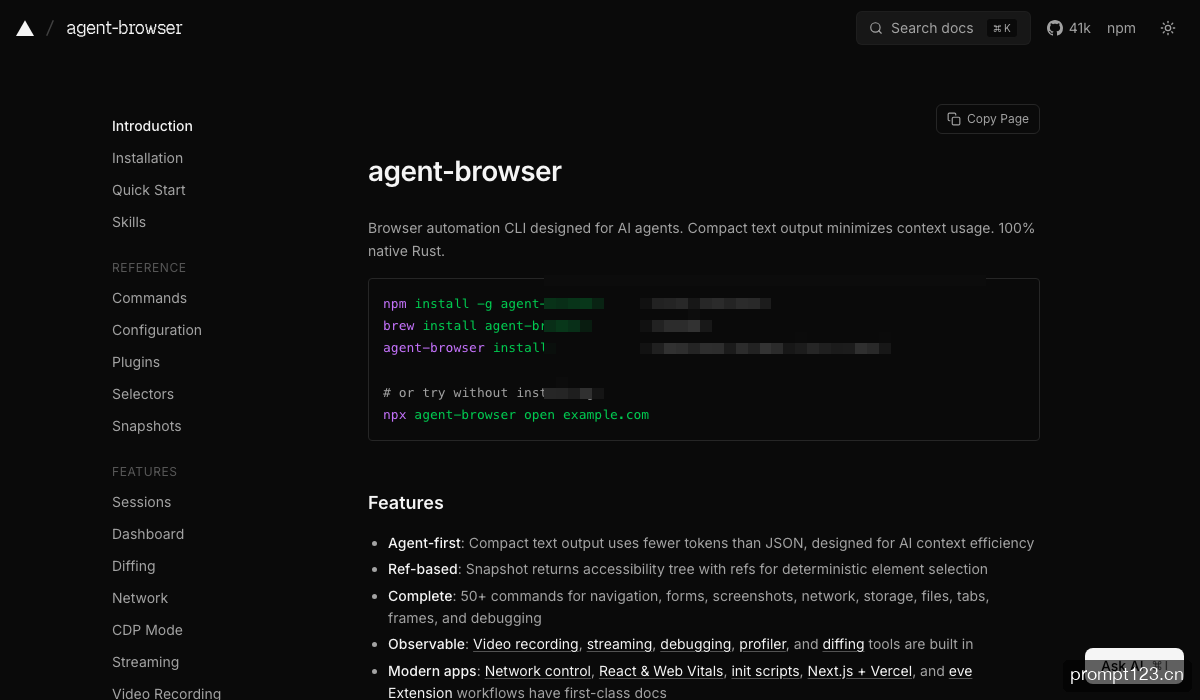The width and height of the screenshot is (1200, 700).
Task: Open React & Web Vitals link
Action: (x=661, y=671)
